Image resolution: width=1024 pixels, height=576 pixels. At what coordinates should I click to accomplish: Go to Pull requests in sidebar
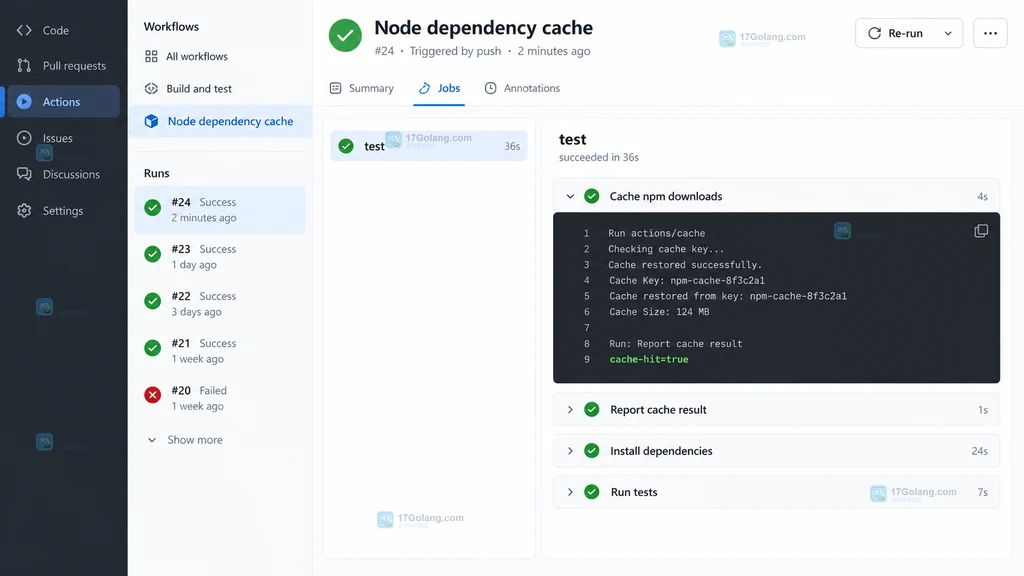click(x=63, y=65)
